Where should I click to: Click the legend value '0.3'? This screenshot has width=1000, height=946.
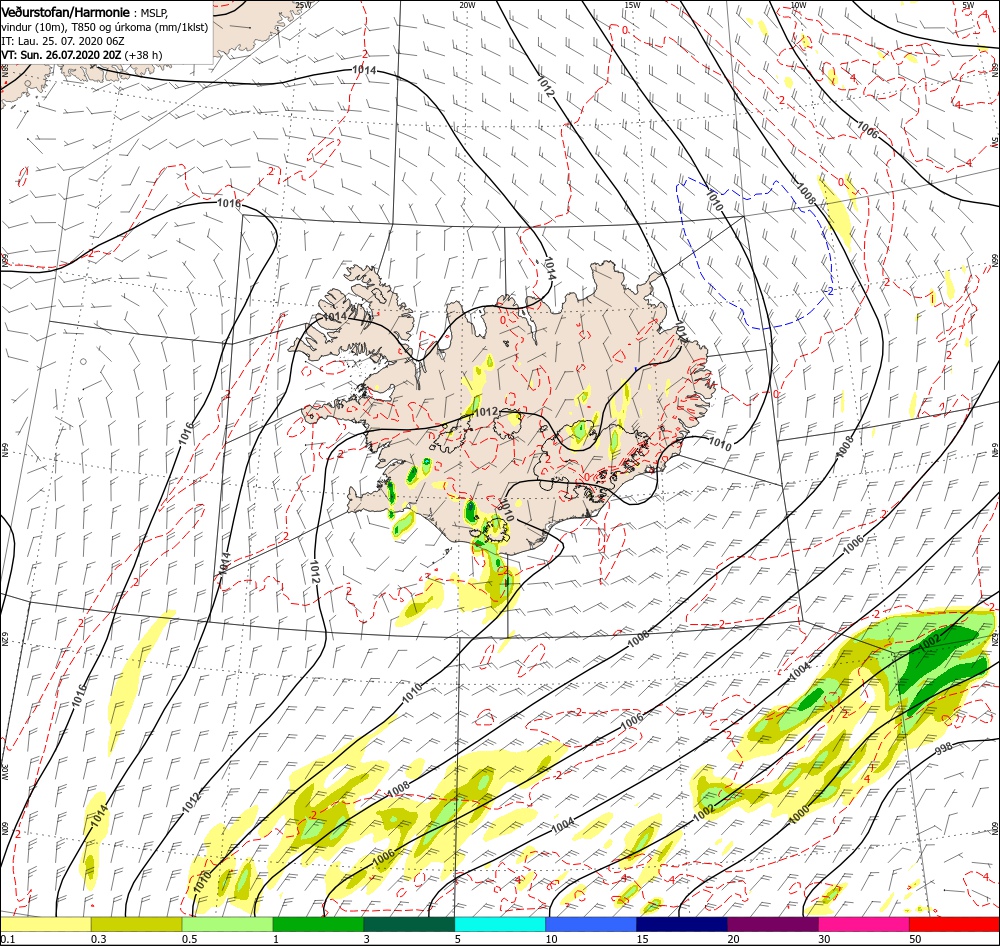pos(98,939)
